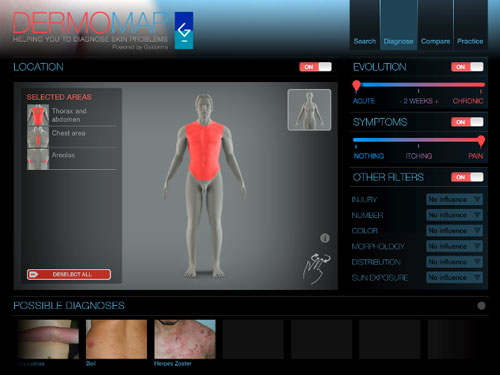500x375 pixels.
Task: Switch off Other Filters toggle
Action: tap(467, 177)
